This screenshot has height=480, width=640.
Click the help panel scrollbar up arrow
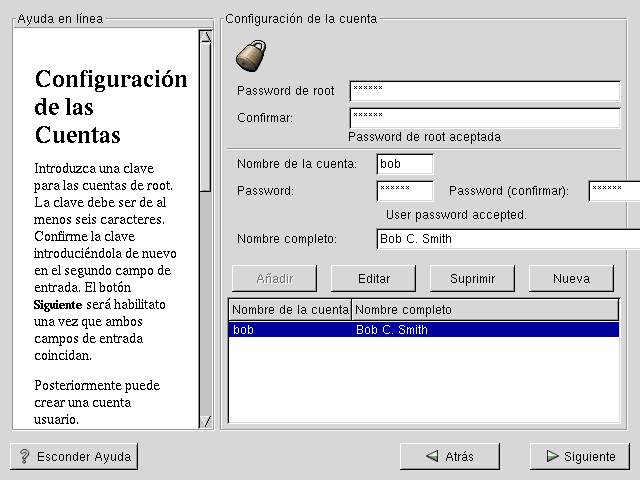coord(205,37)
